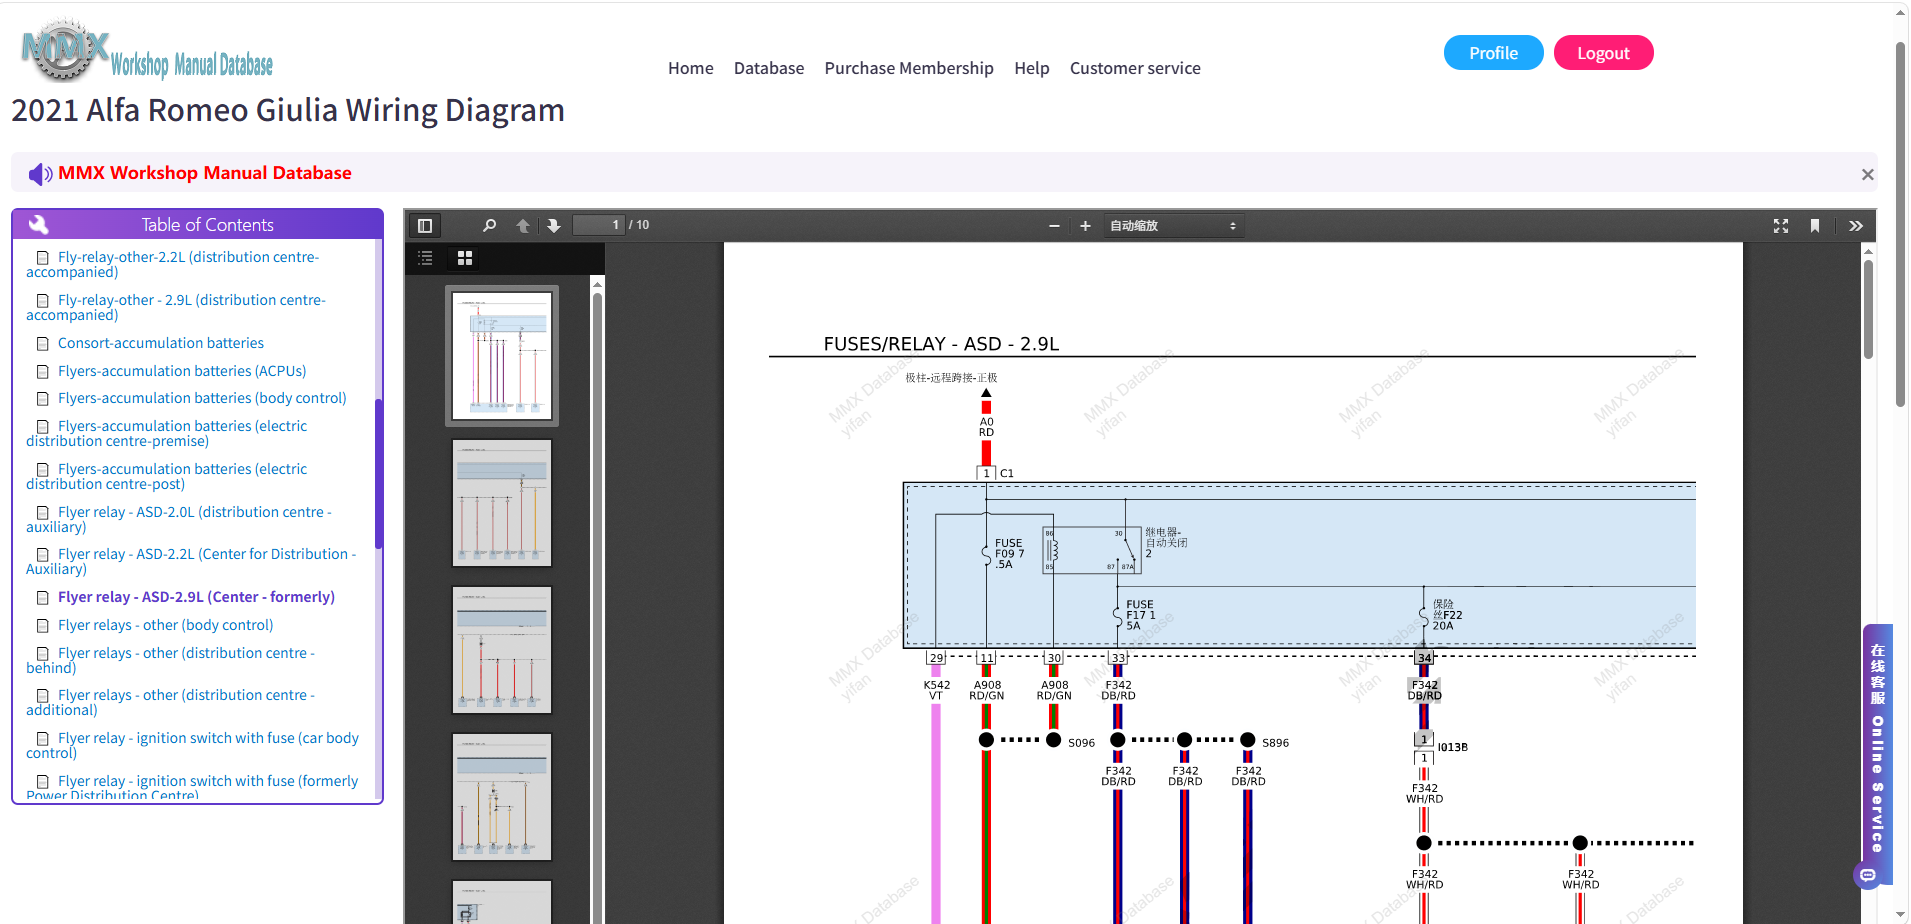Select page 1 thumbnail in sidebar
1911x924 pixels.
(x=502, y=356)
